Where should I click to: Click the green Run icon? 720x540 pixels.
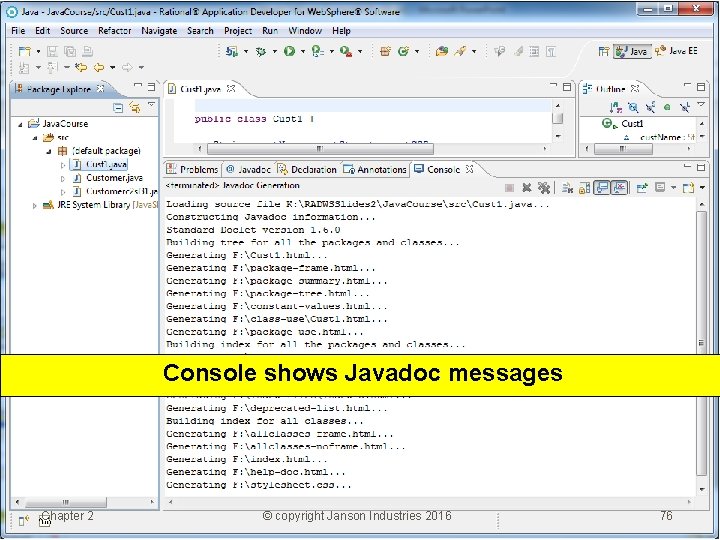click(x=289, y=51)
